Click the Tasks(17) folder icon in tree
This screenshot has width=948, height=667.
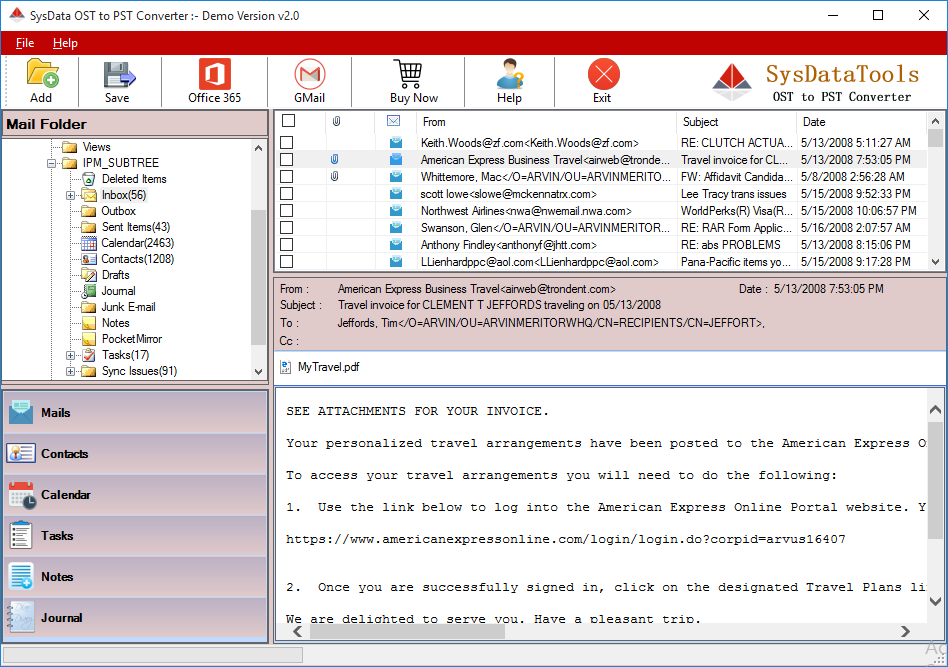pos(88,355)
